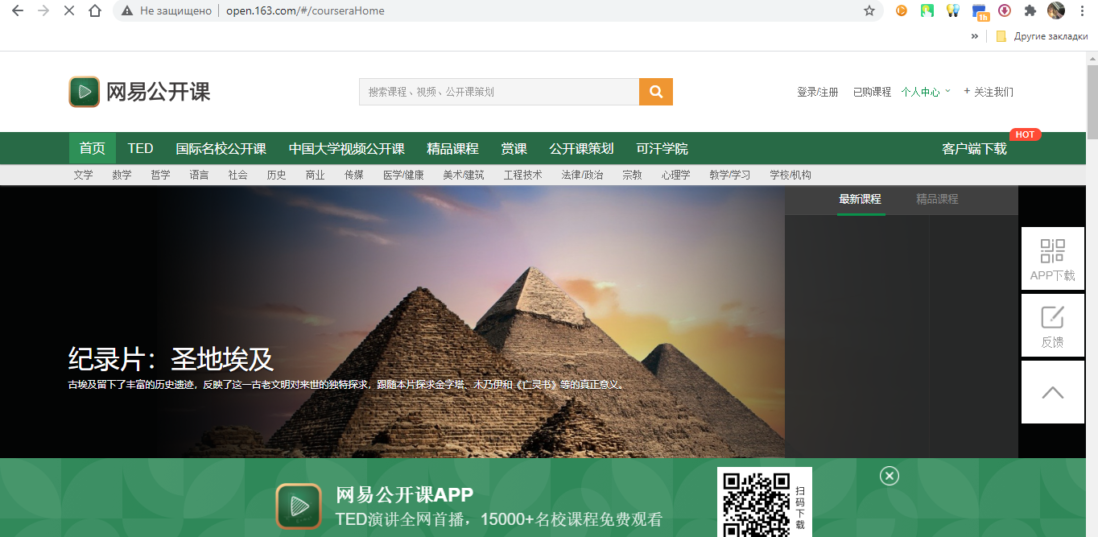Open the 历史 category
This screenshot has width=1098, height=537.
(277, 175)
